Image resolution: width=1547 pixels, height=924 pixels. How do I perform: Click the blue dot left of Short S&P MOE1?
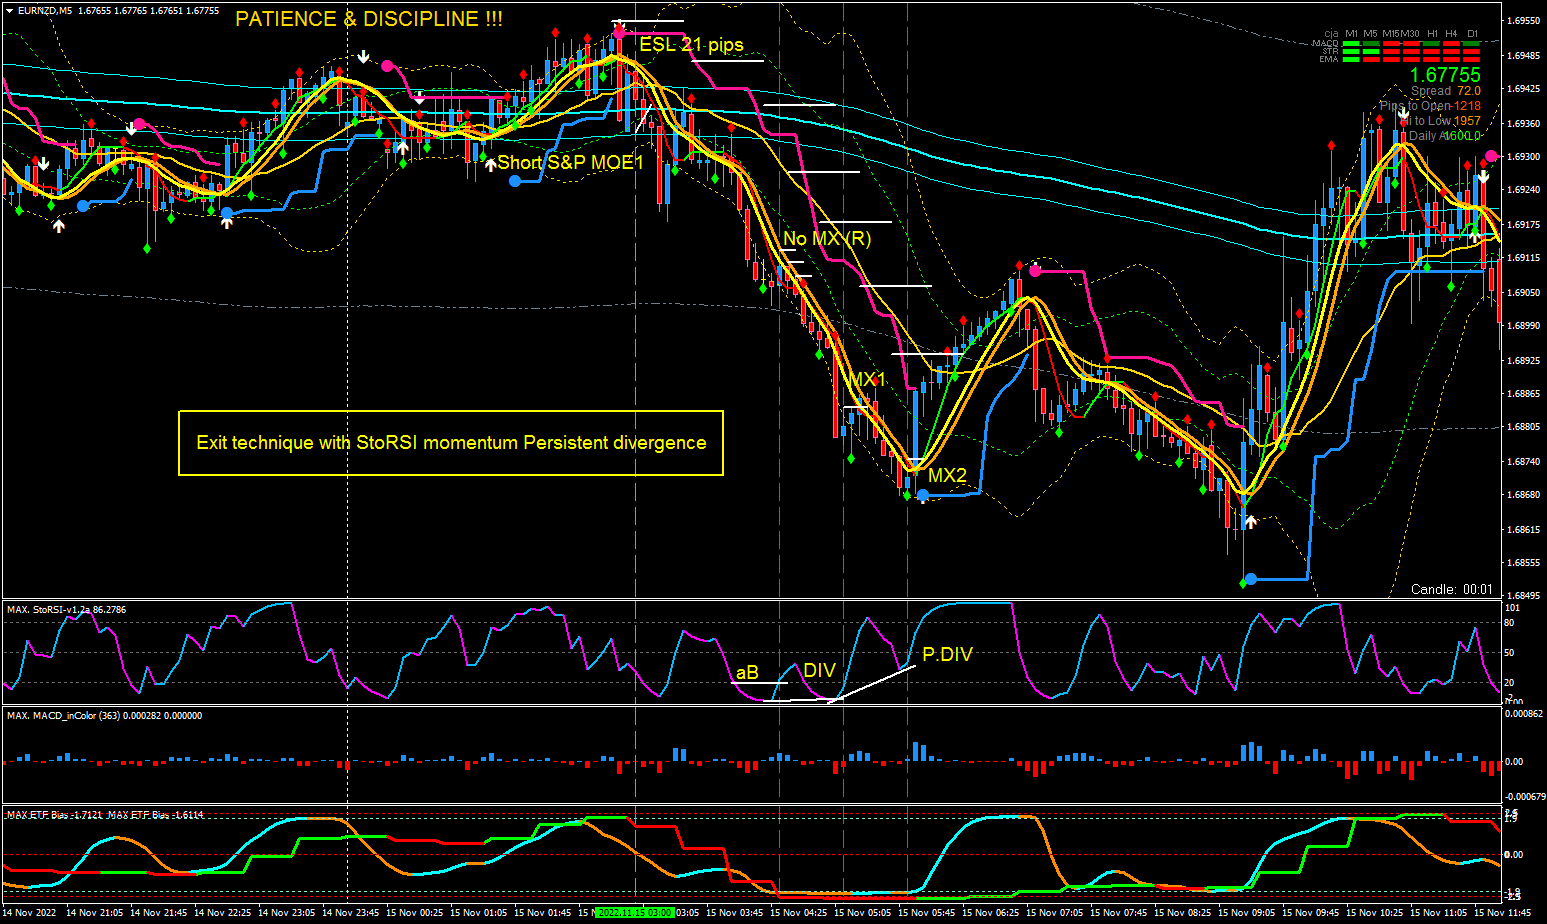[515, 181]
